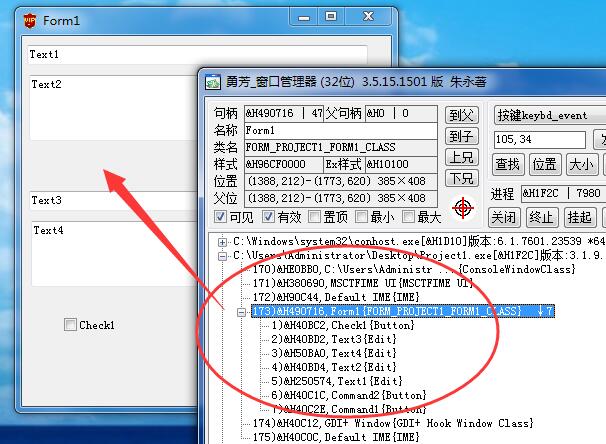Click the Text1 box in Form1
The image size is (606, 444).
coord(197,54)
